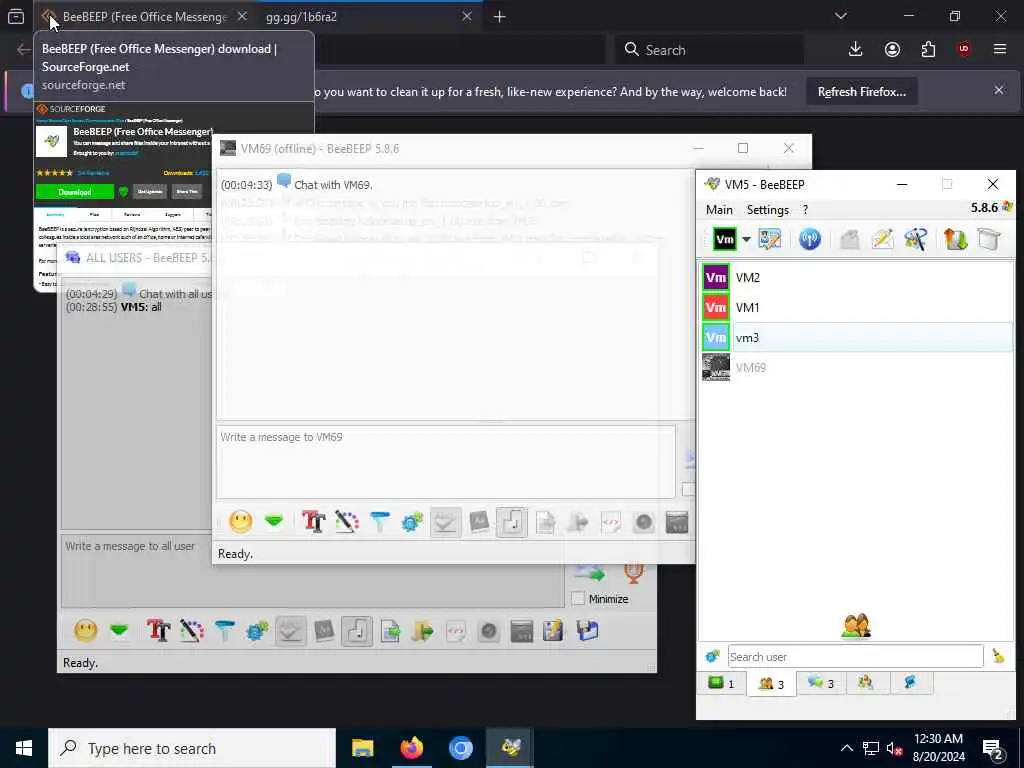Click the pencil note icon in VM5 toolbar
The height and width of the screenshot is (768, 1024).
882,239
